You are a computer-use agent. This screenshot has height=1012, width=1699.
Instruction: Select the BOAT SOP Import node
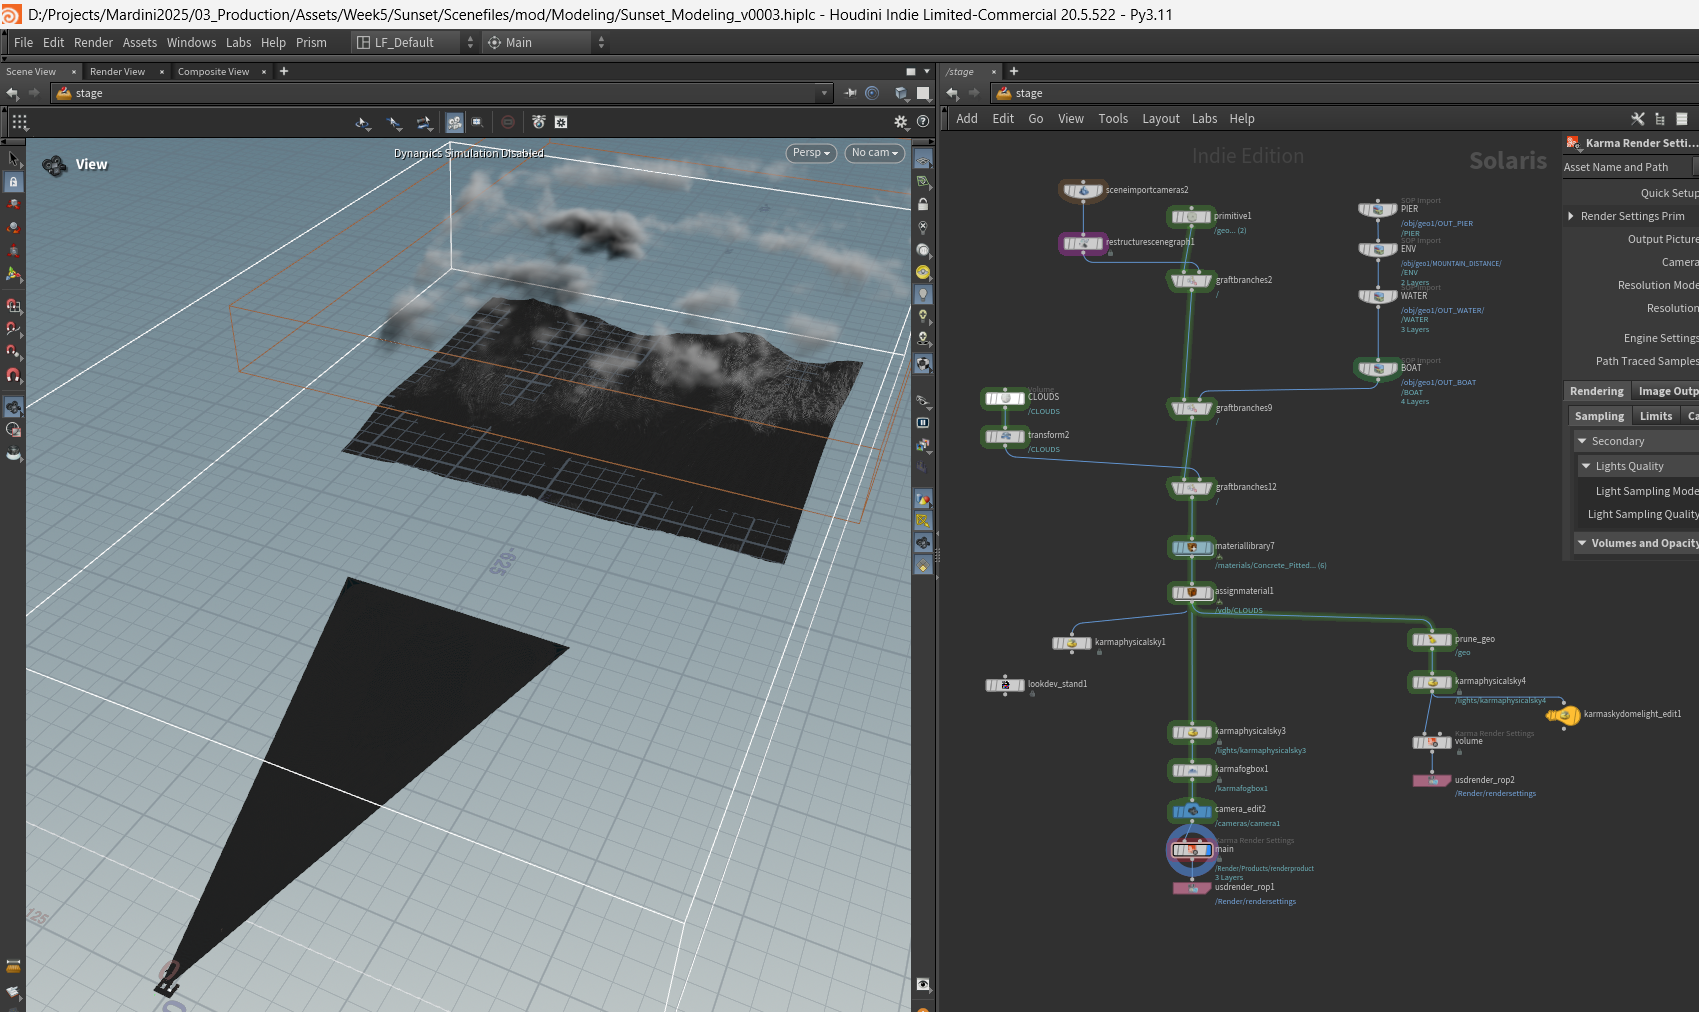pyautogui.click(x=1378, y=369)
